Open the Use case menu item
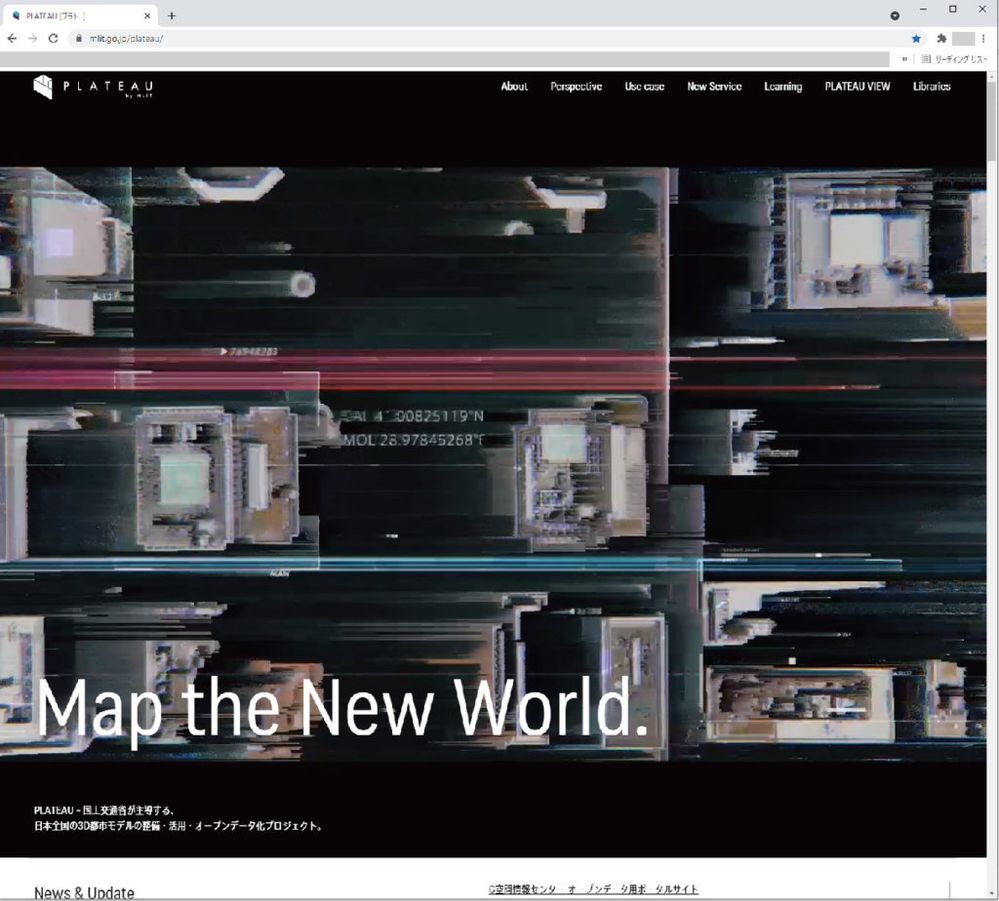This screenshot has width=999, height=901. coord(644,87)
